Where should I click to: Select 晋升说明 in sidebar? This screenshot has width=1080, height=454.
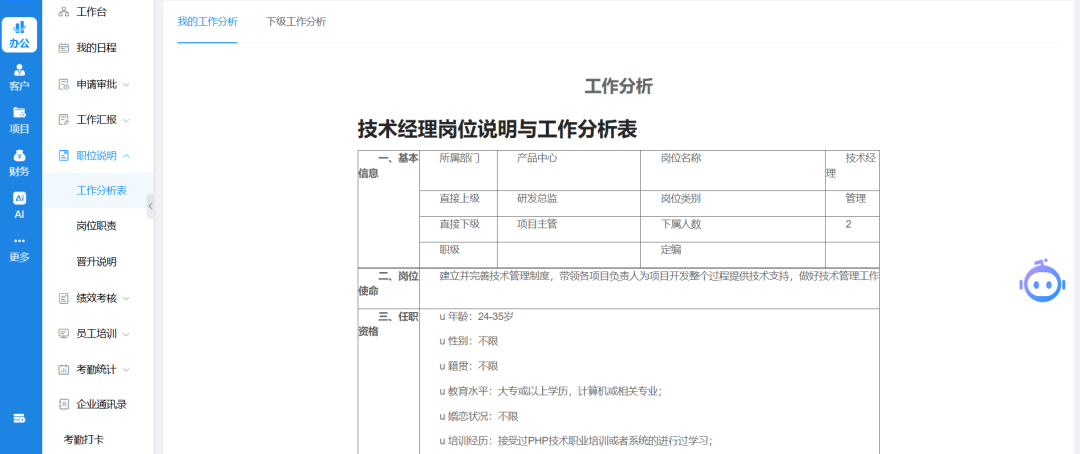point(96,262)
